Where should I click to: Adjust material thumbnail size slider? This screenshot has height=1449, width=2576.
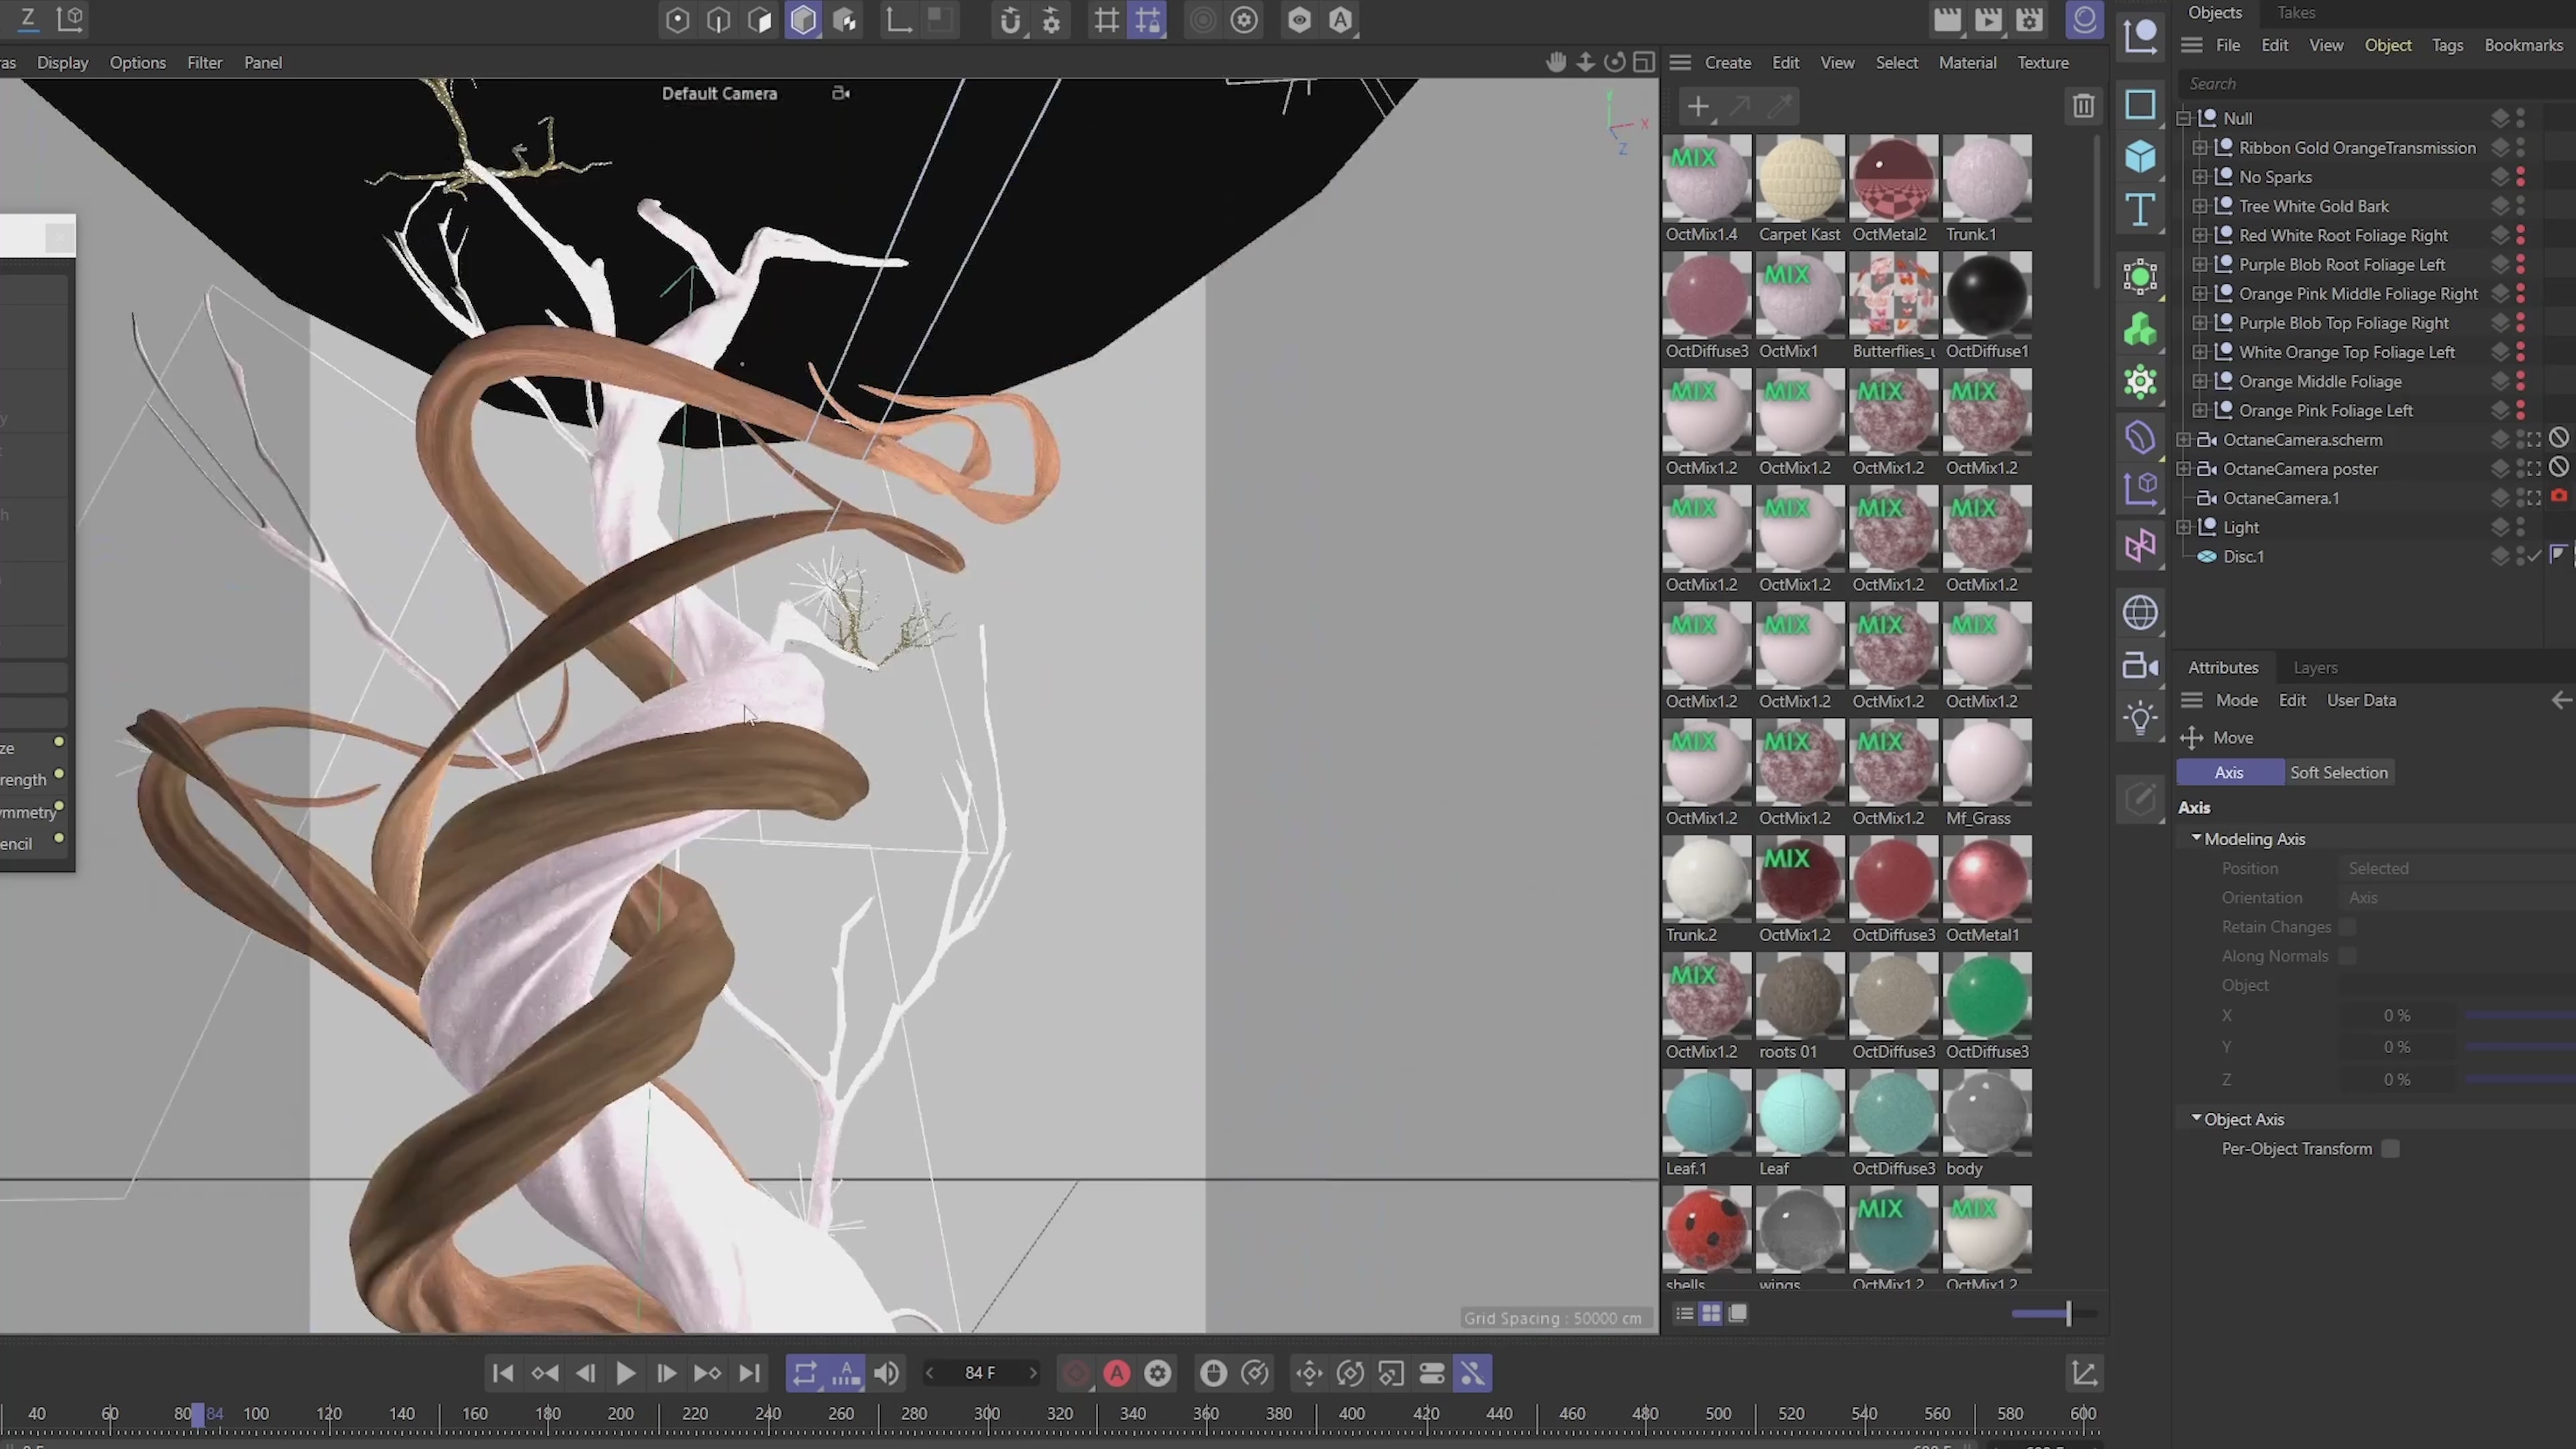(x=2053, y=1314)
